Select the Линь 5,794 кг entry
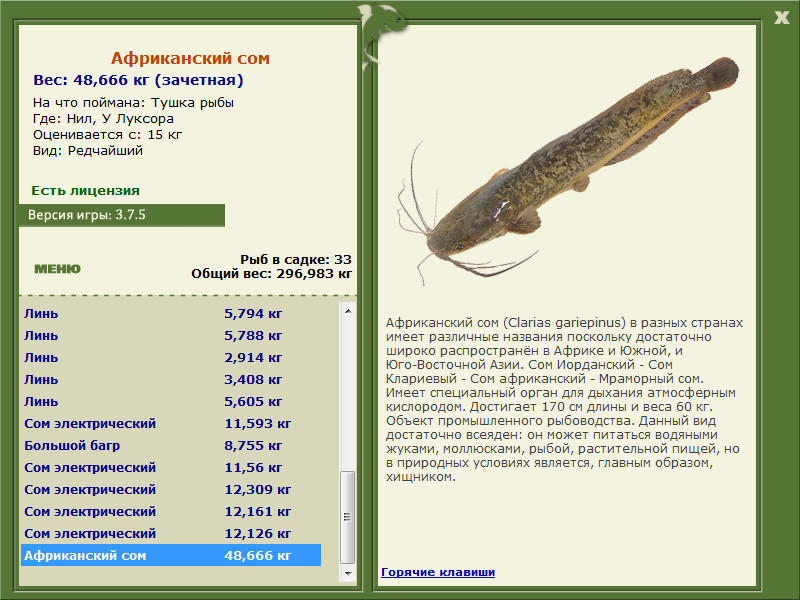Viewport: 800px width, 600px height. pos(171,313)
